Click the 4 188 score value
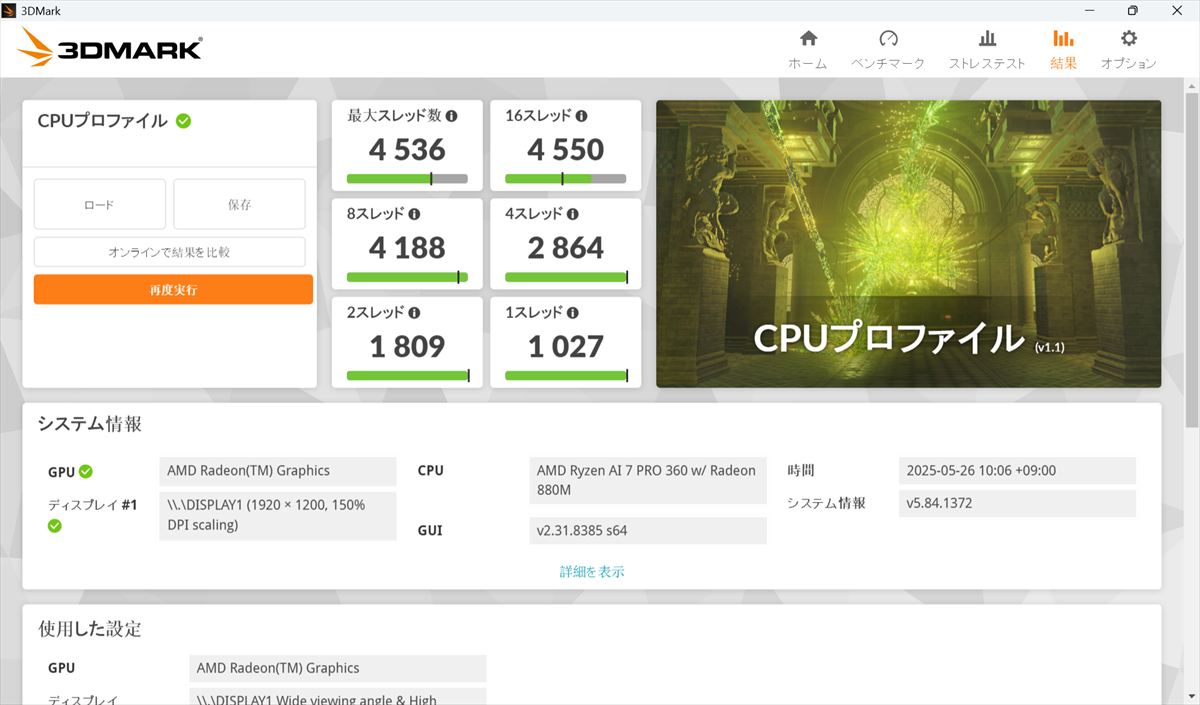Screen dimensions: 1200x705 point(407,247)
